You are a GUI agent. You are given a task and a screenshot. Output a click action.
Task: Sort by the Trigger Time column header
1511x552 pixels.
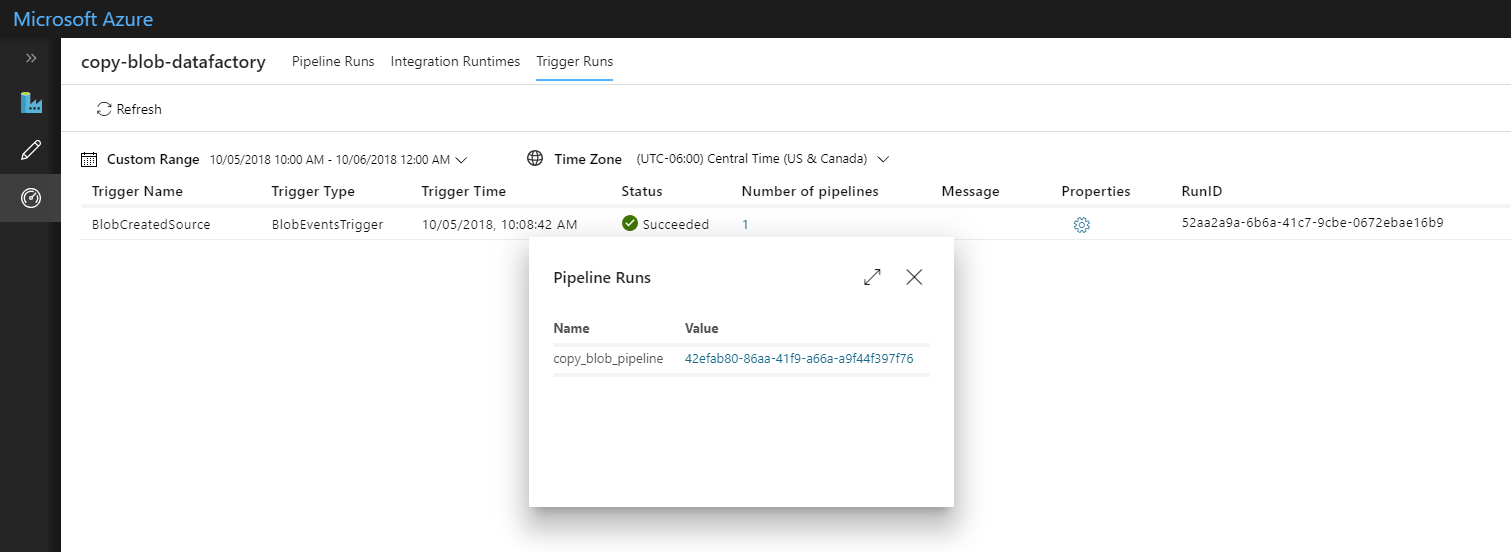[x=464, y=191]
